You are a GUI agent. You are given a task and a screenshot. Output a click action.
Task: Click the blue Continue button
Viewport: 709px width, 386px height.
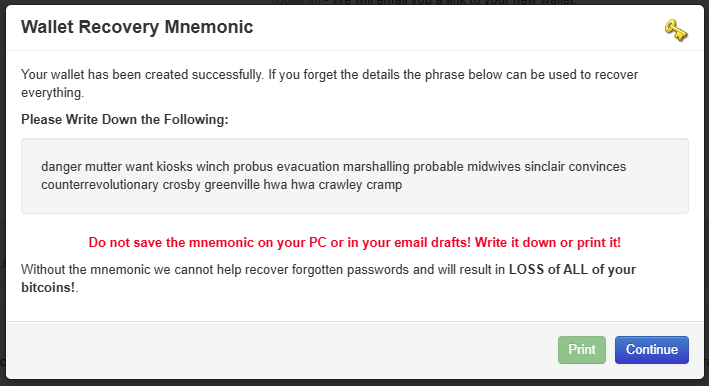coord(652,349)
